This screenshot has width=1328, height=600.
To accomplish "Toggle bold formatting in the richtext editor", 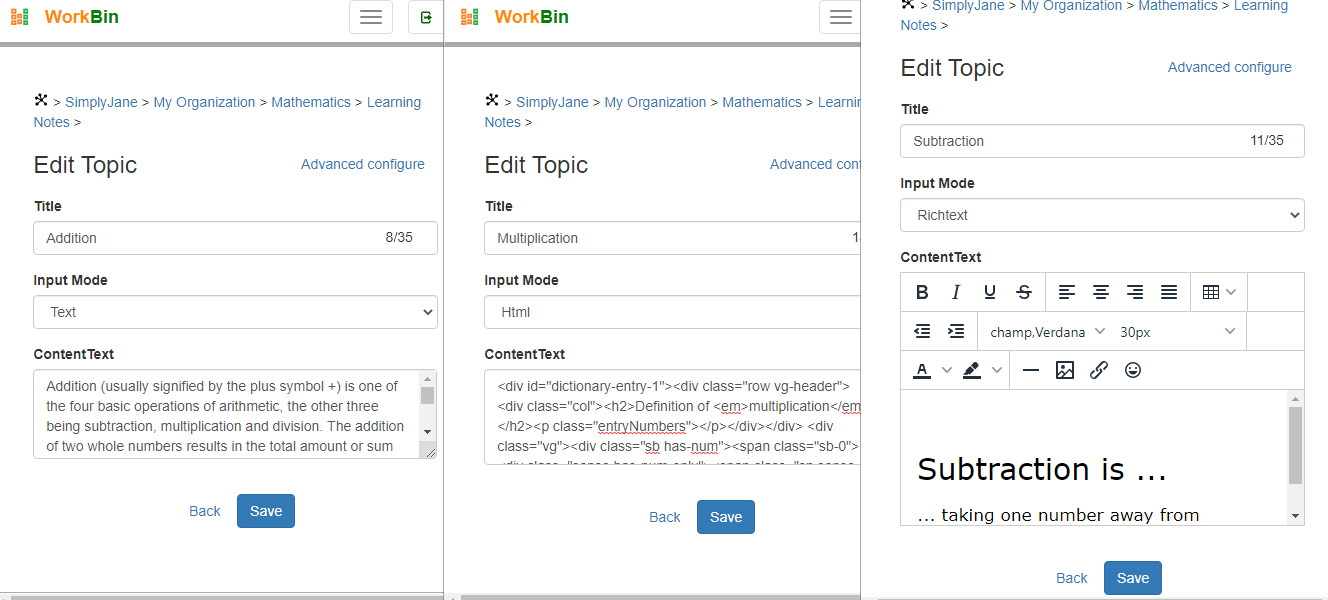I will 922,292.
